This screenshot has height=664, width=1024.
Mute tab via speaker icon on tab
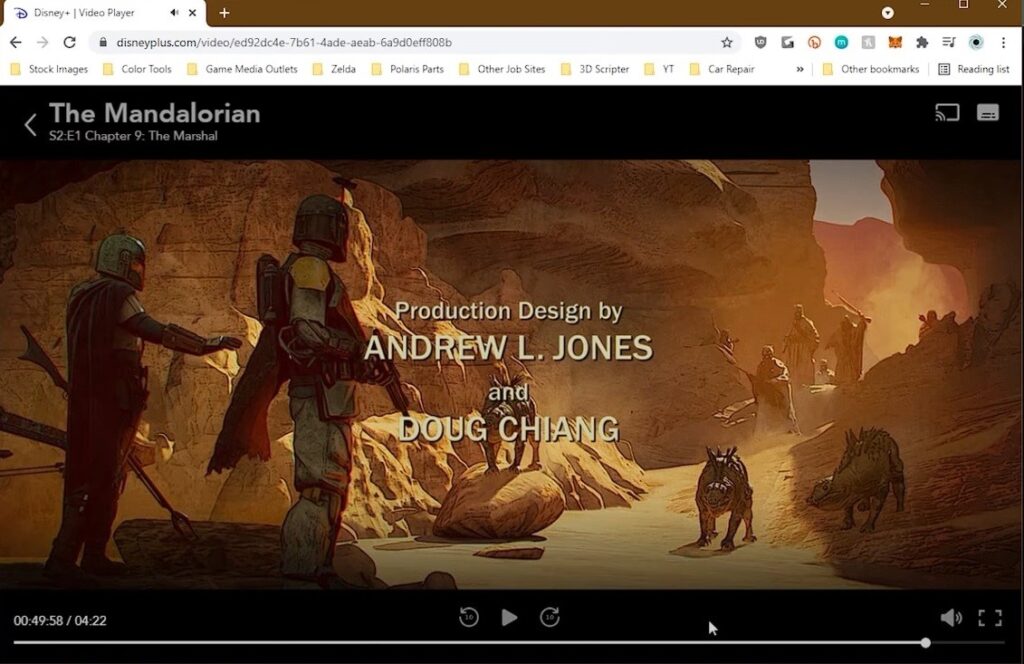tap(174, 12)
